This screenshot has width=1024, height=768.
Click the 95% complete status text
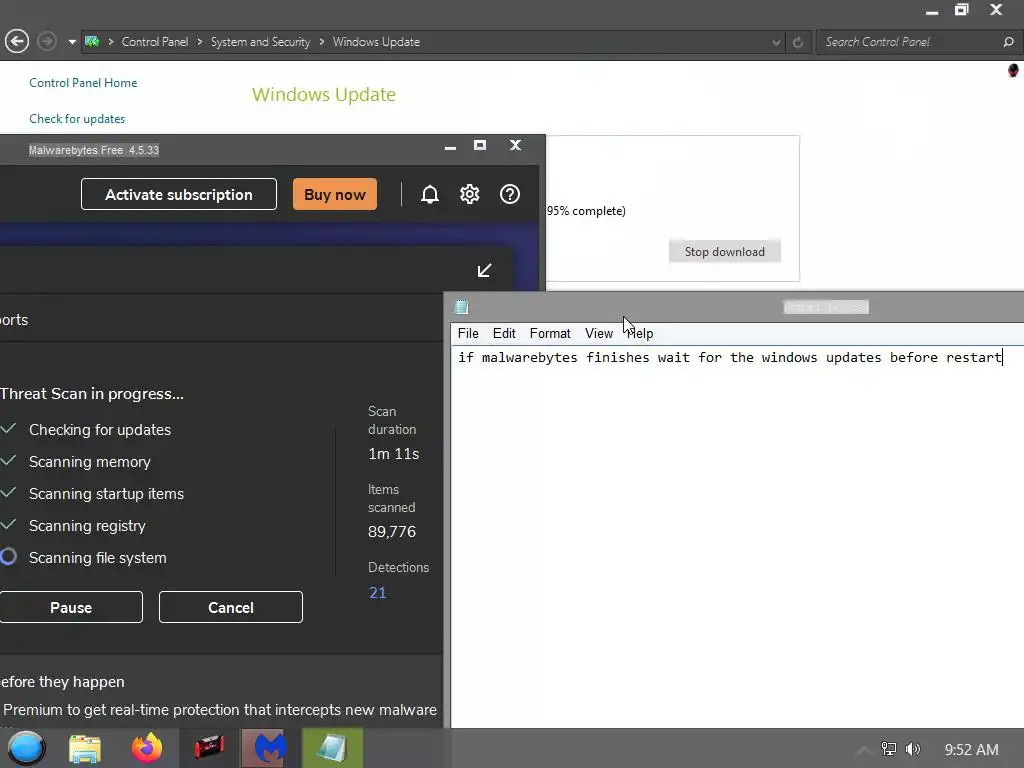pos(586,211)
